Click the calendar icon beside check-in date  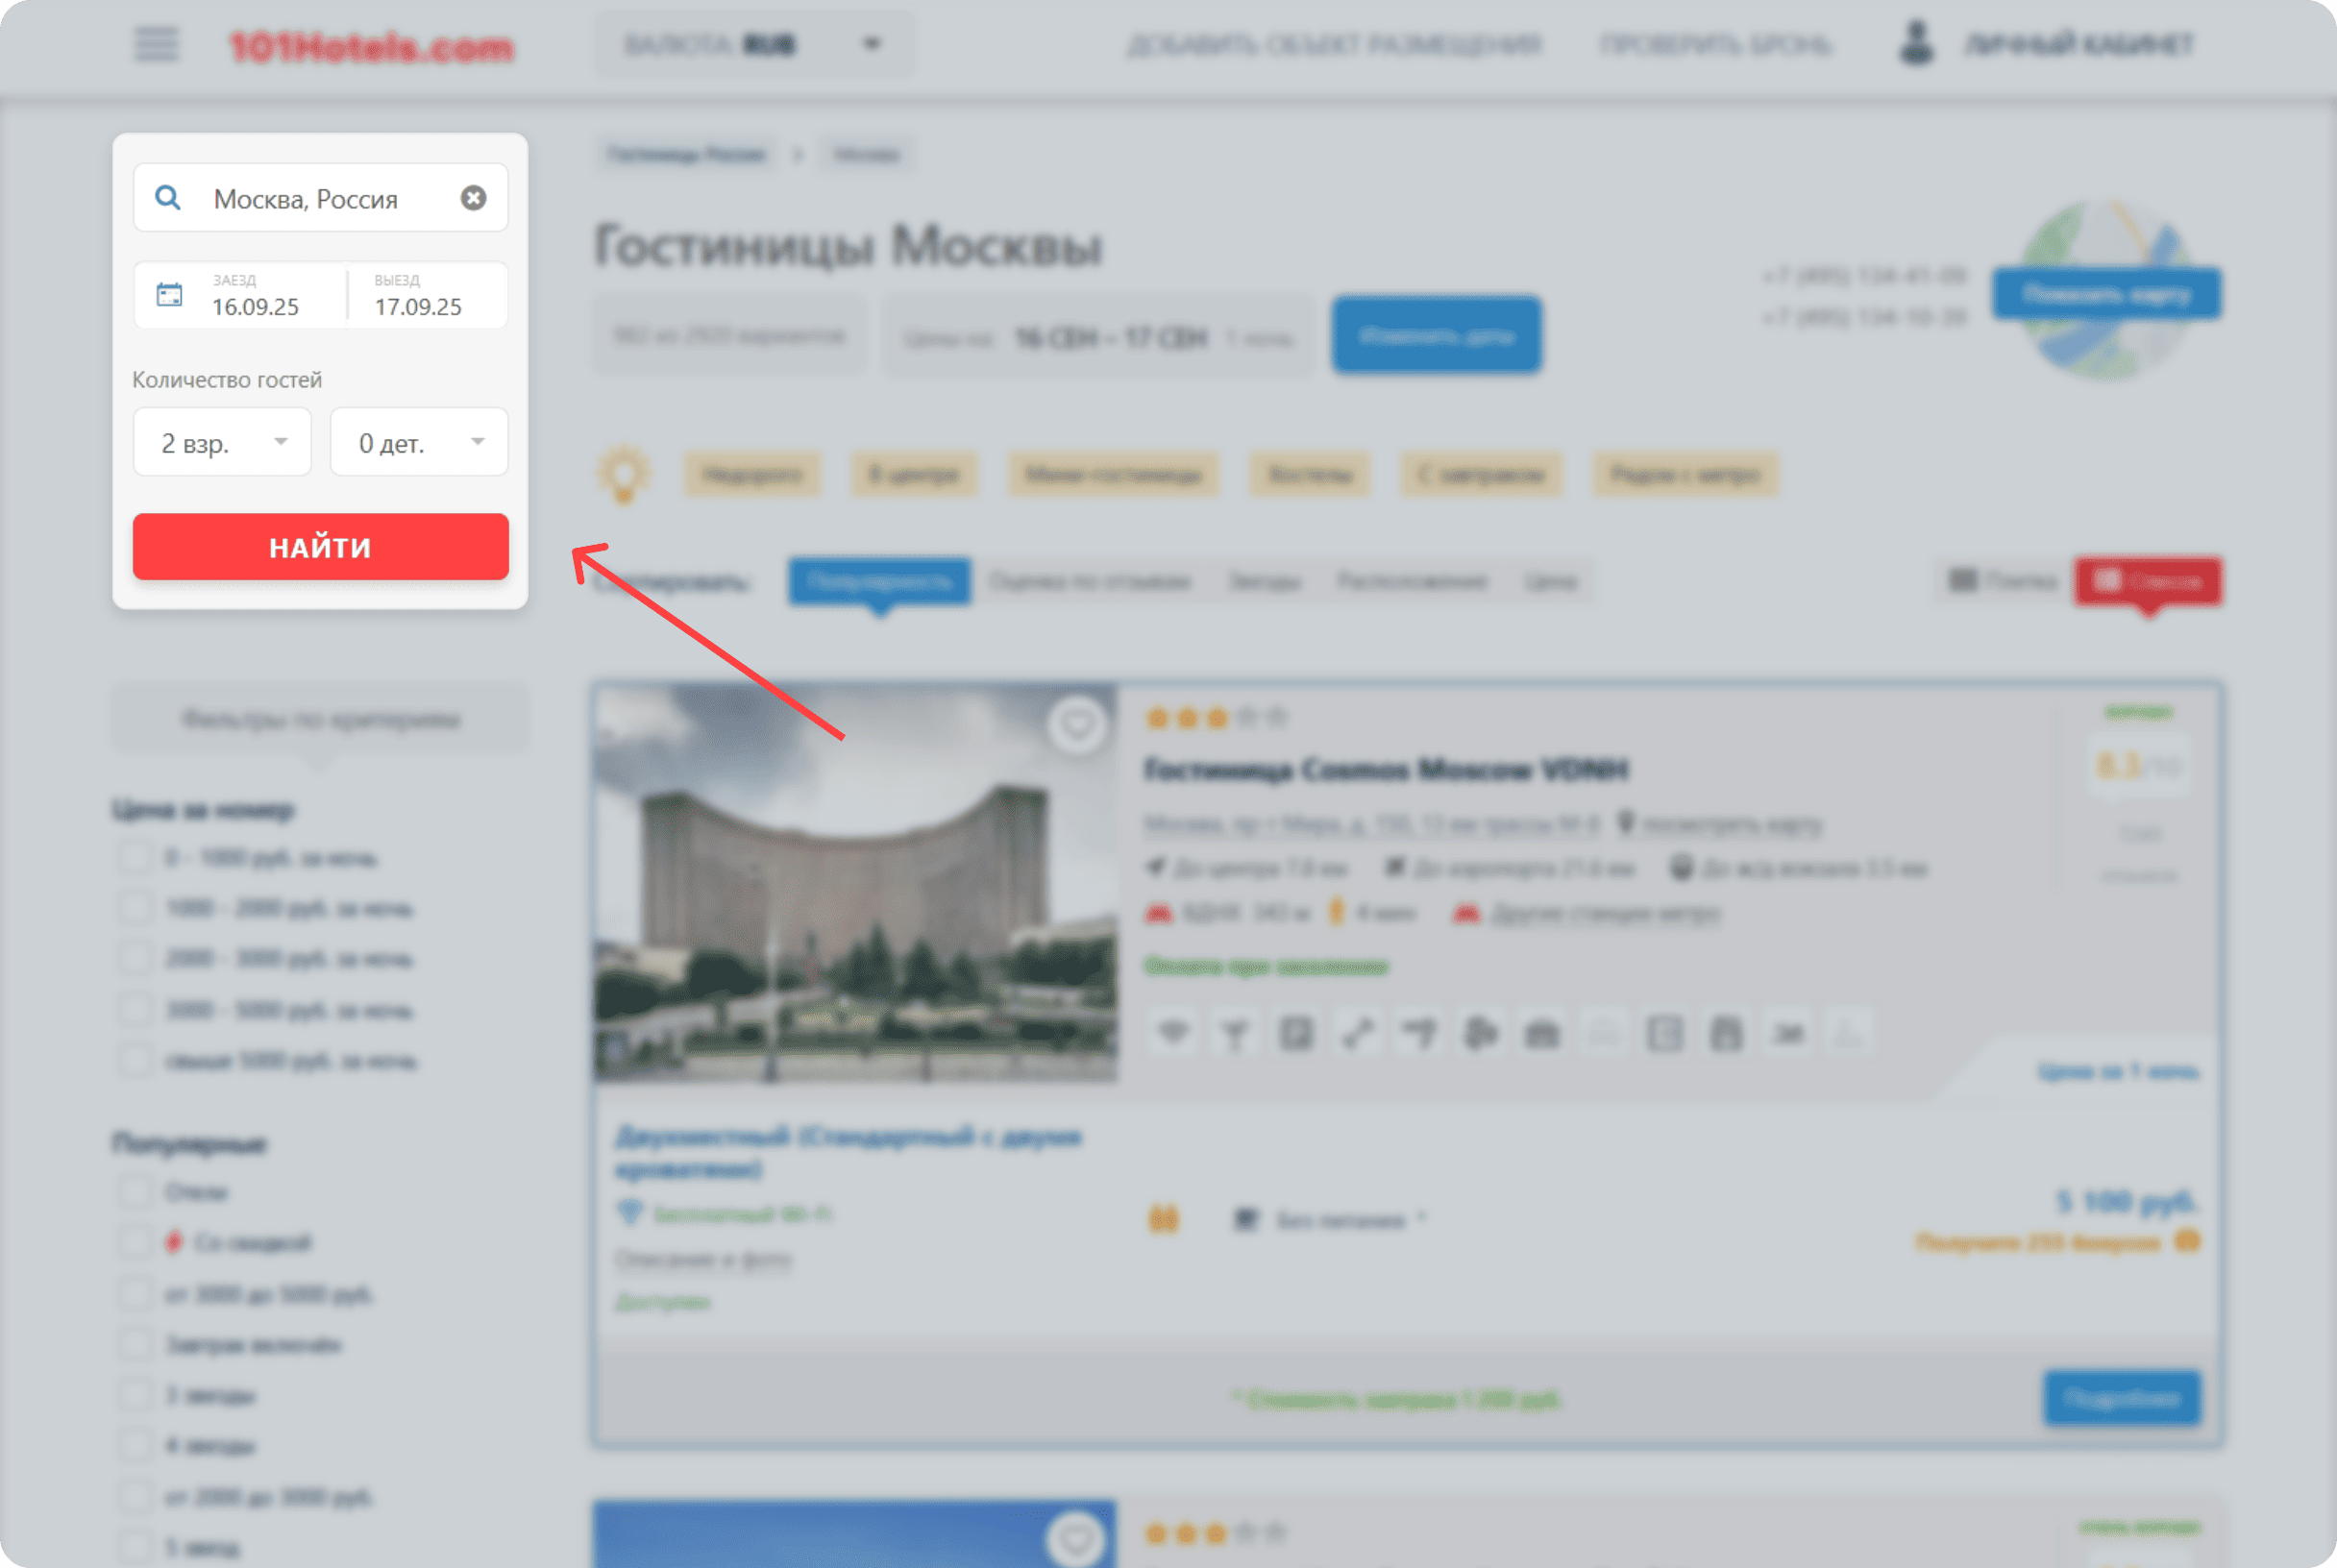click(x=169, y=295)
